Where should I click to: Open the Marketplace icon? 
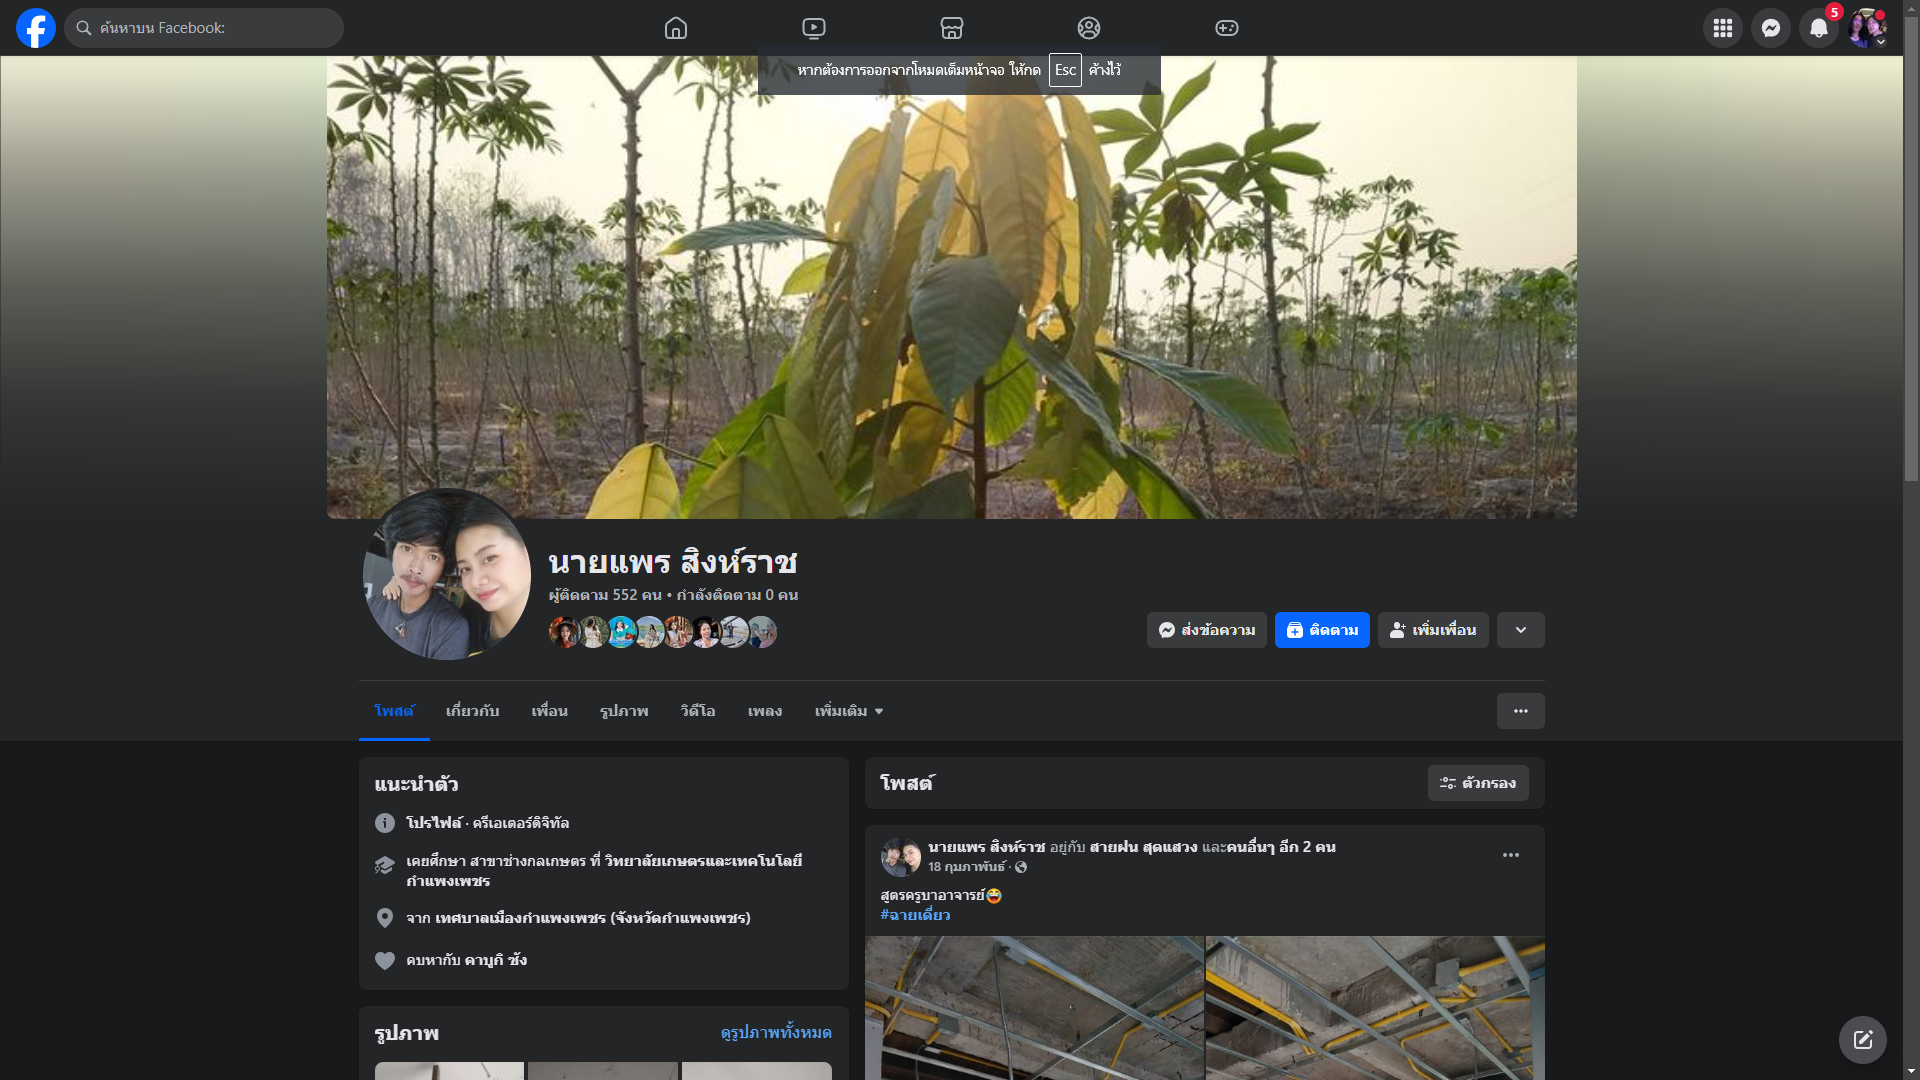[952, 28]
